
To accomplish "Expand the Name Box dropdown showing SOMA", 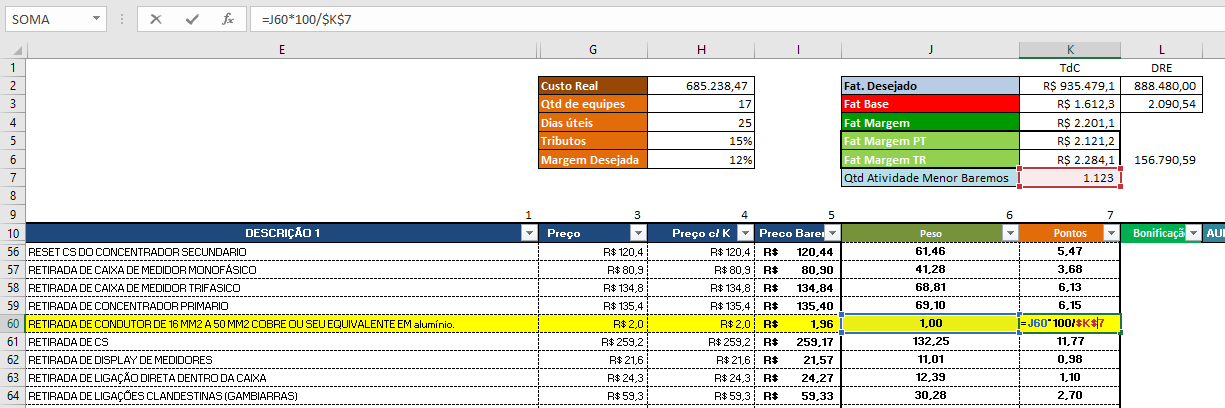I will [x=94, y=19].
